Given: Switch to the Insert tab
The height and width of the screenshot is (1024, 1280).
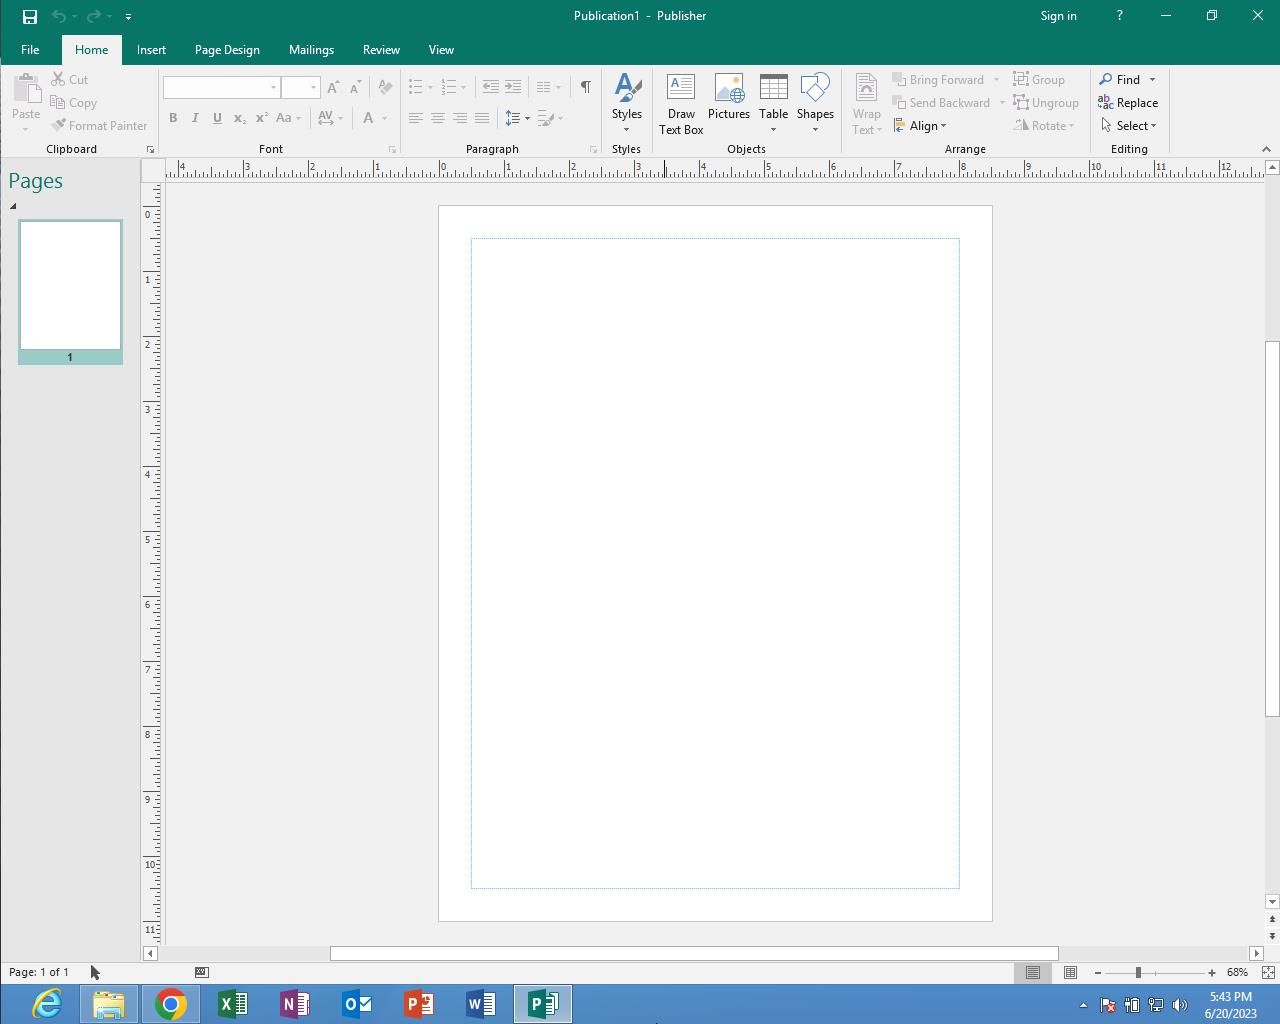Looking at the screenshot, I should (151, 50).
